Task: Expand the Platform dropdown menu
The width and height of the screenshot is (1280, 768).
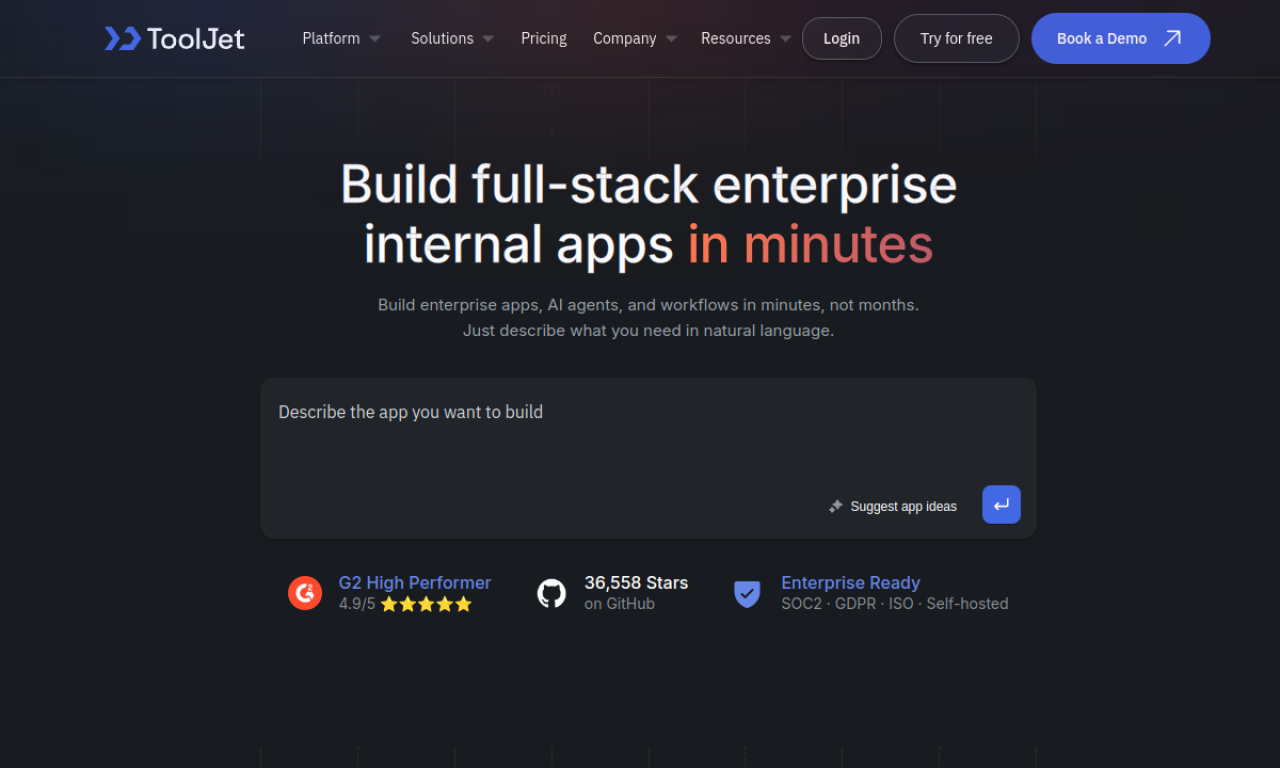Action: [341, 39]
